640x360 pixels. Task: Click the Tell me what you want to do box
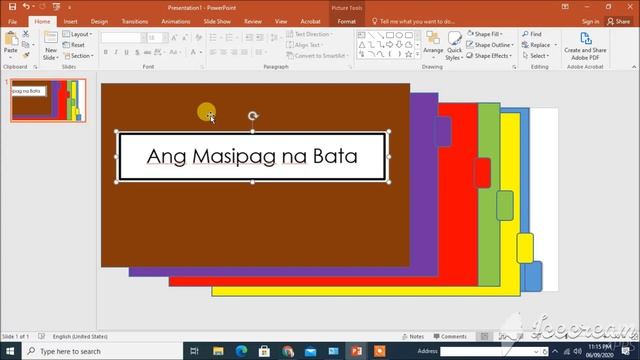(413, 21)
